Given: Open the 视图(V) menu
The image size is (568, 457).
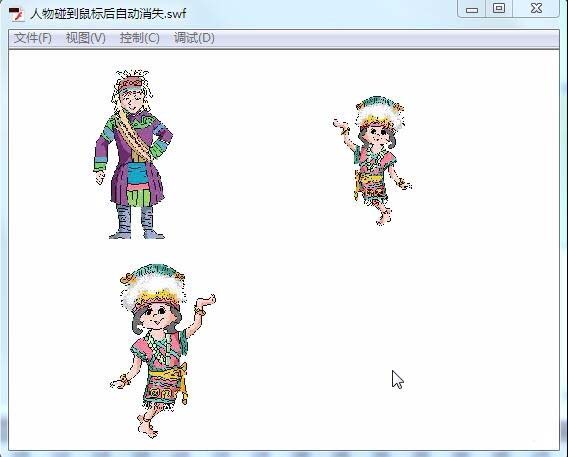Looking at the screenshot, I should pyautogui.click(x=85, y=38).
